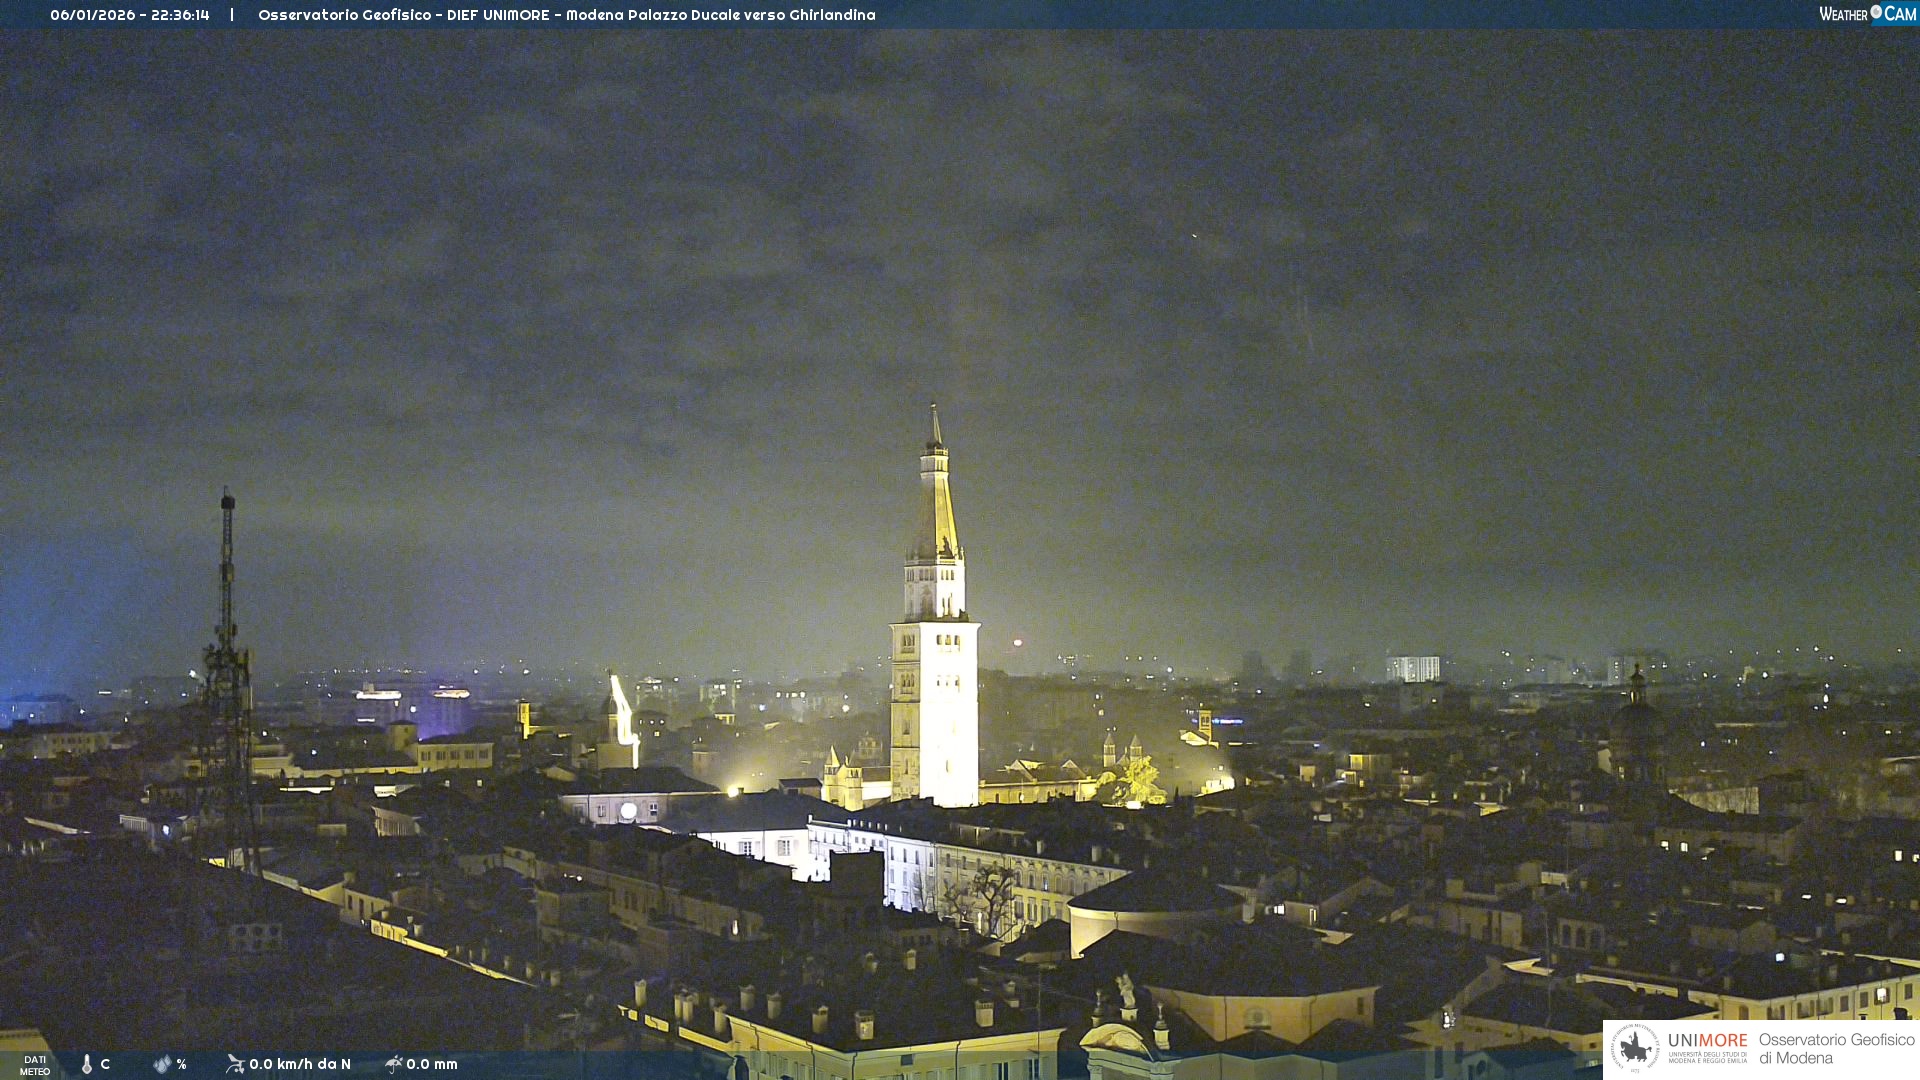The width and height of the screenshot is (1920, 1080).
Task: Click the date and time stamp 06/01/2026
Action: point(130,15)
